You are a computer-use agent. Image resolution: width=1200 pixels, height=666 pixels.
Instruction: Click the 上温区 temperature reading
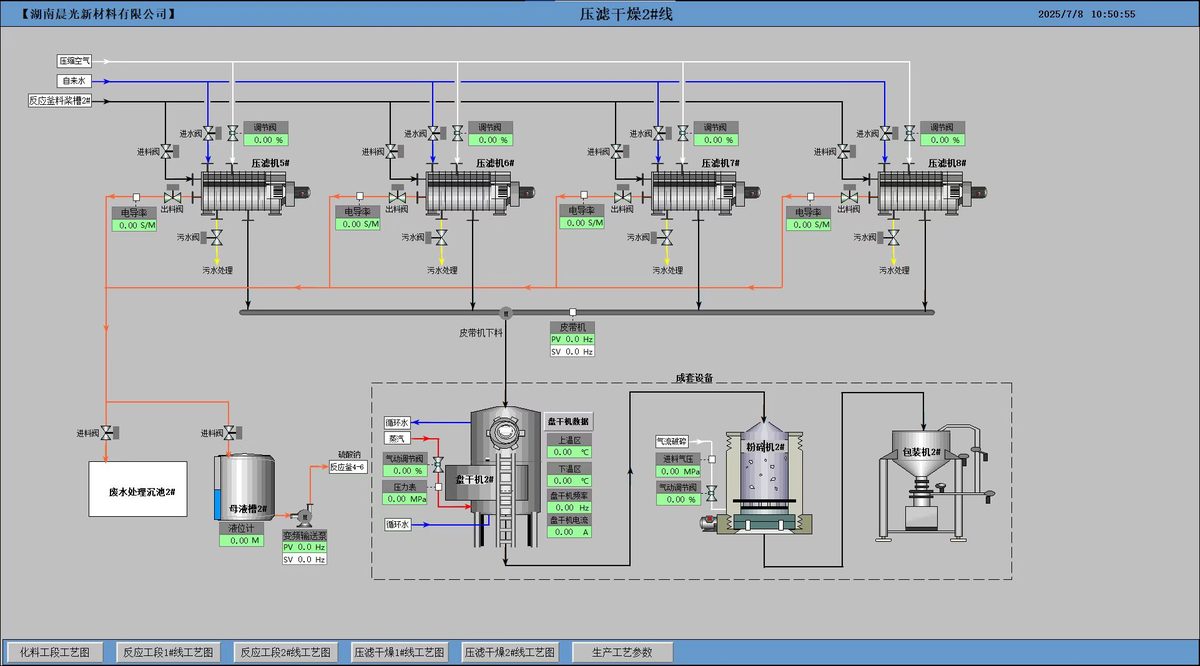569,452
